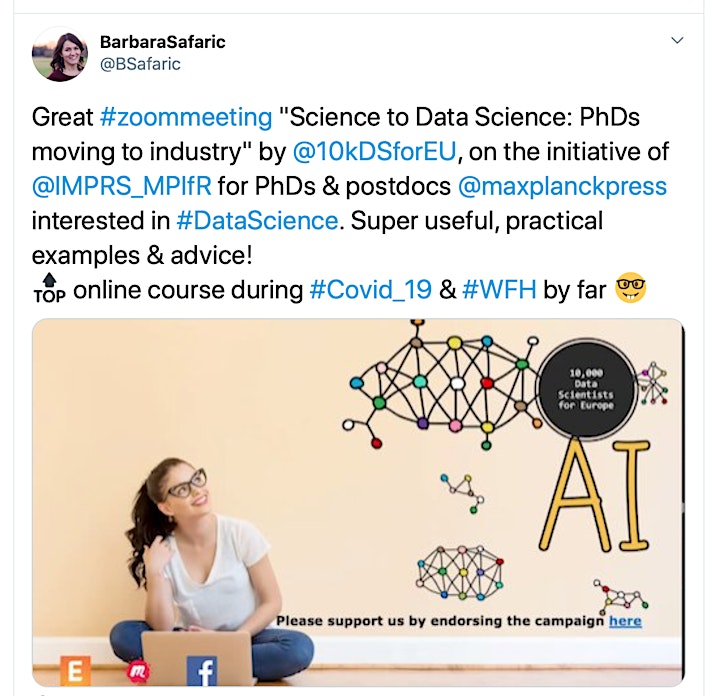Click the TOP arrow emoji
Viewport: 720px width, 696px height.
[x=49, y=288]
